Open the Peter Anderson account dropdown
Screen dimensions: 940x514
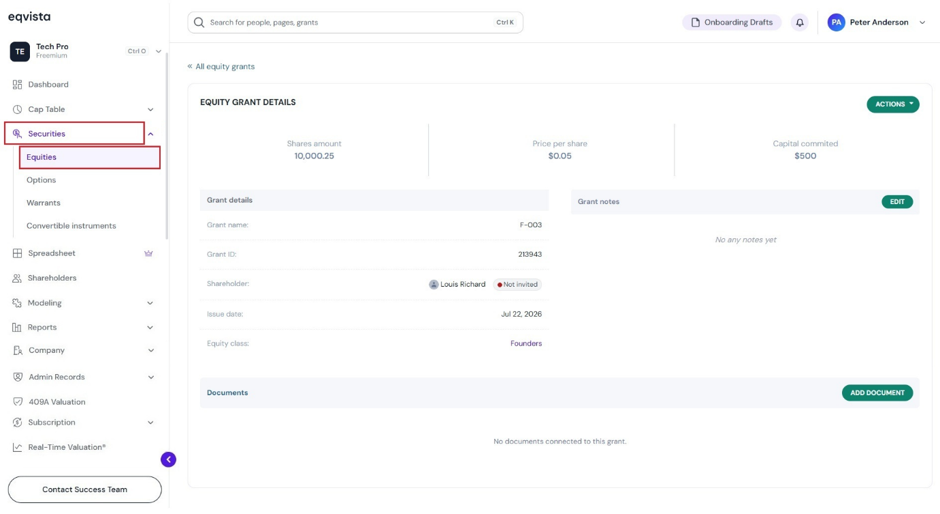923,22
